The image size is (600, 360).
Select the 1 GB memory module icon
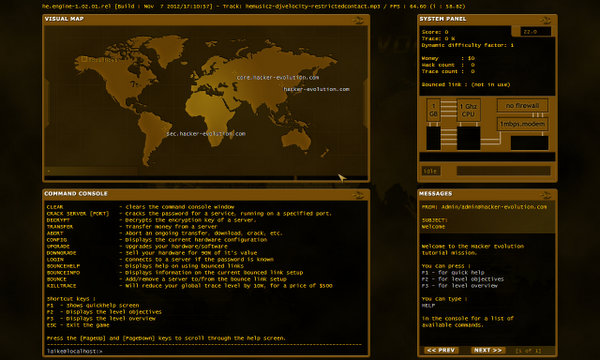click(434, 110)
